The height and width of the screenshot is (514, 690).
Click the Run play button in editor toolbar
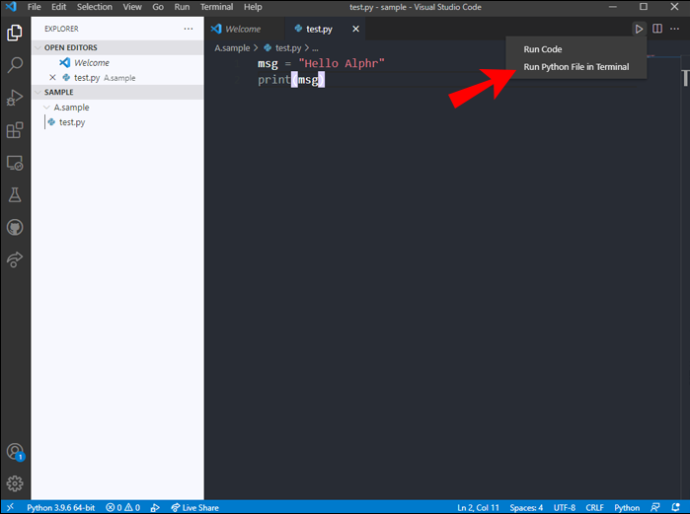(639, 29)
